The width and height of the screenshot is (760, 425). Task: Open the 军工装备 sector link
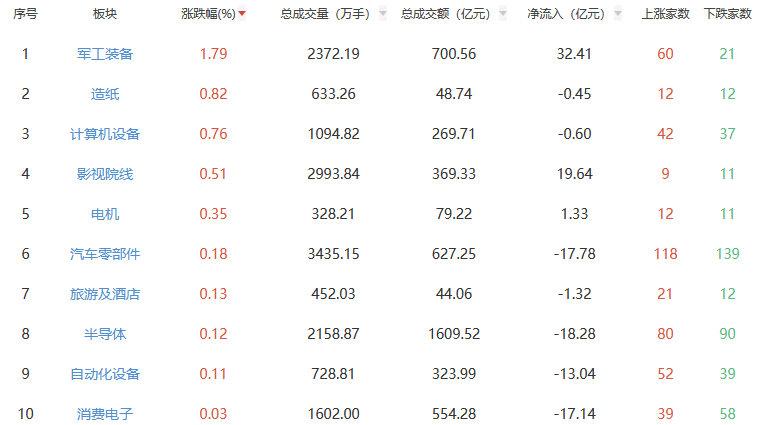click(105, 54)
